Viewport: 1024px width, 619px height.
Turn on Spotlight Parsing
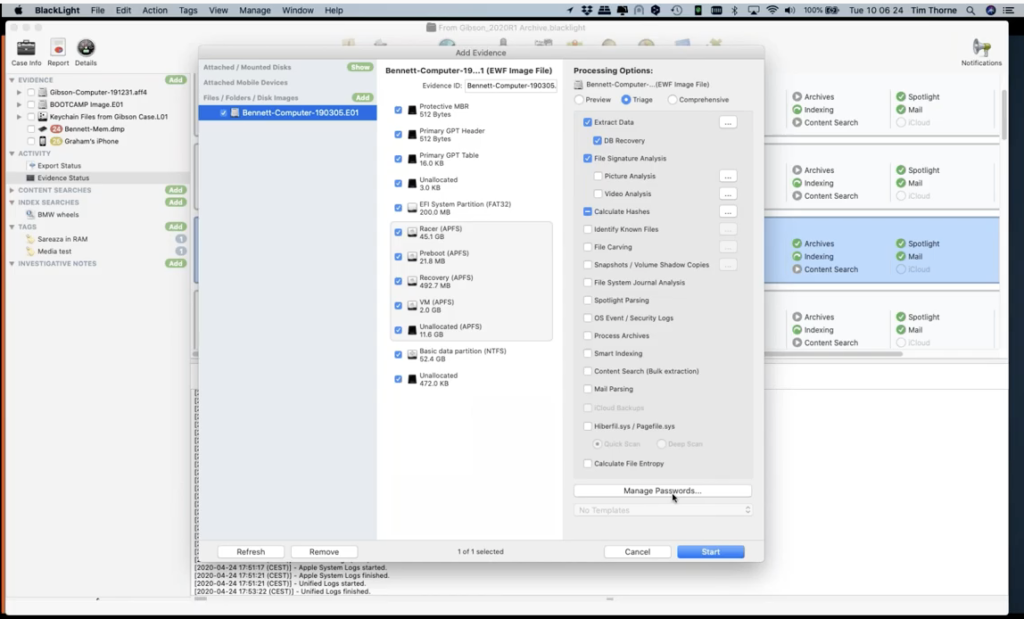(x=588, y=300)
